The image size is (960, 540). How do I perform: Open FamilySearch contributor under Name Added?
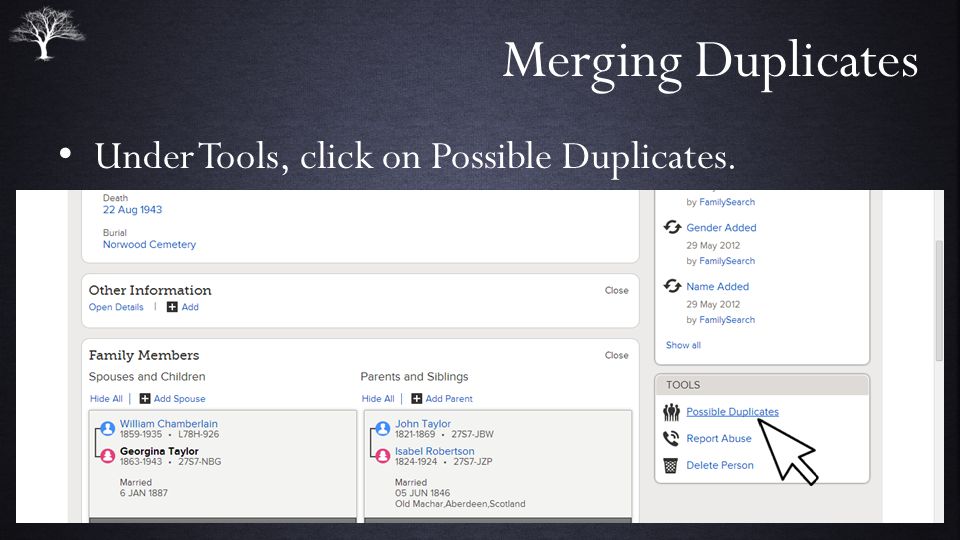click(727, 320)
